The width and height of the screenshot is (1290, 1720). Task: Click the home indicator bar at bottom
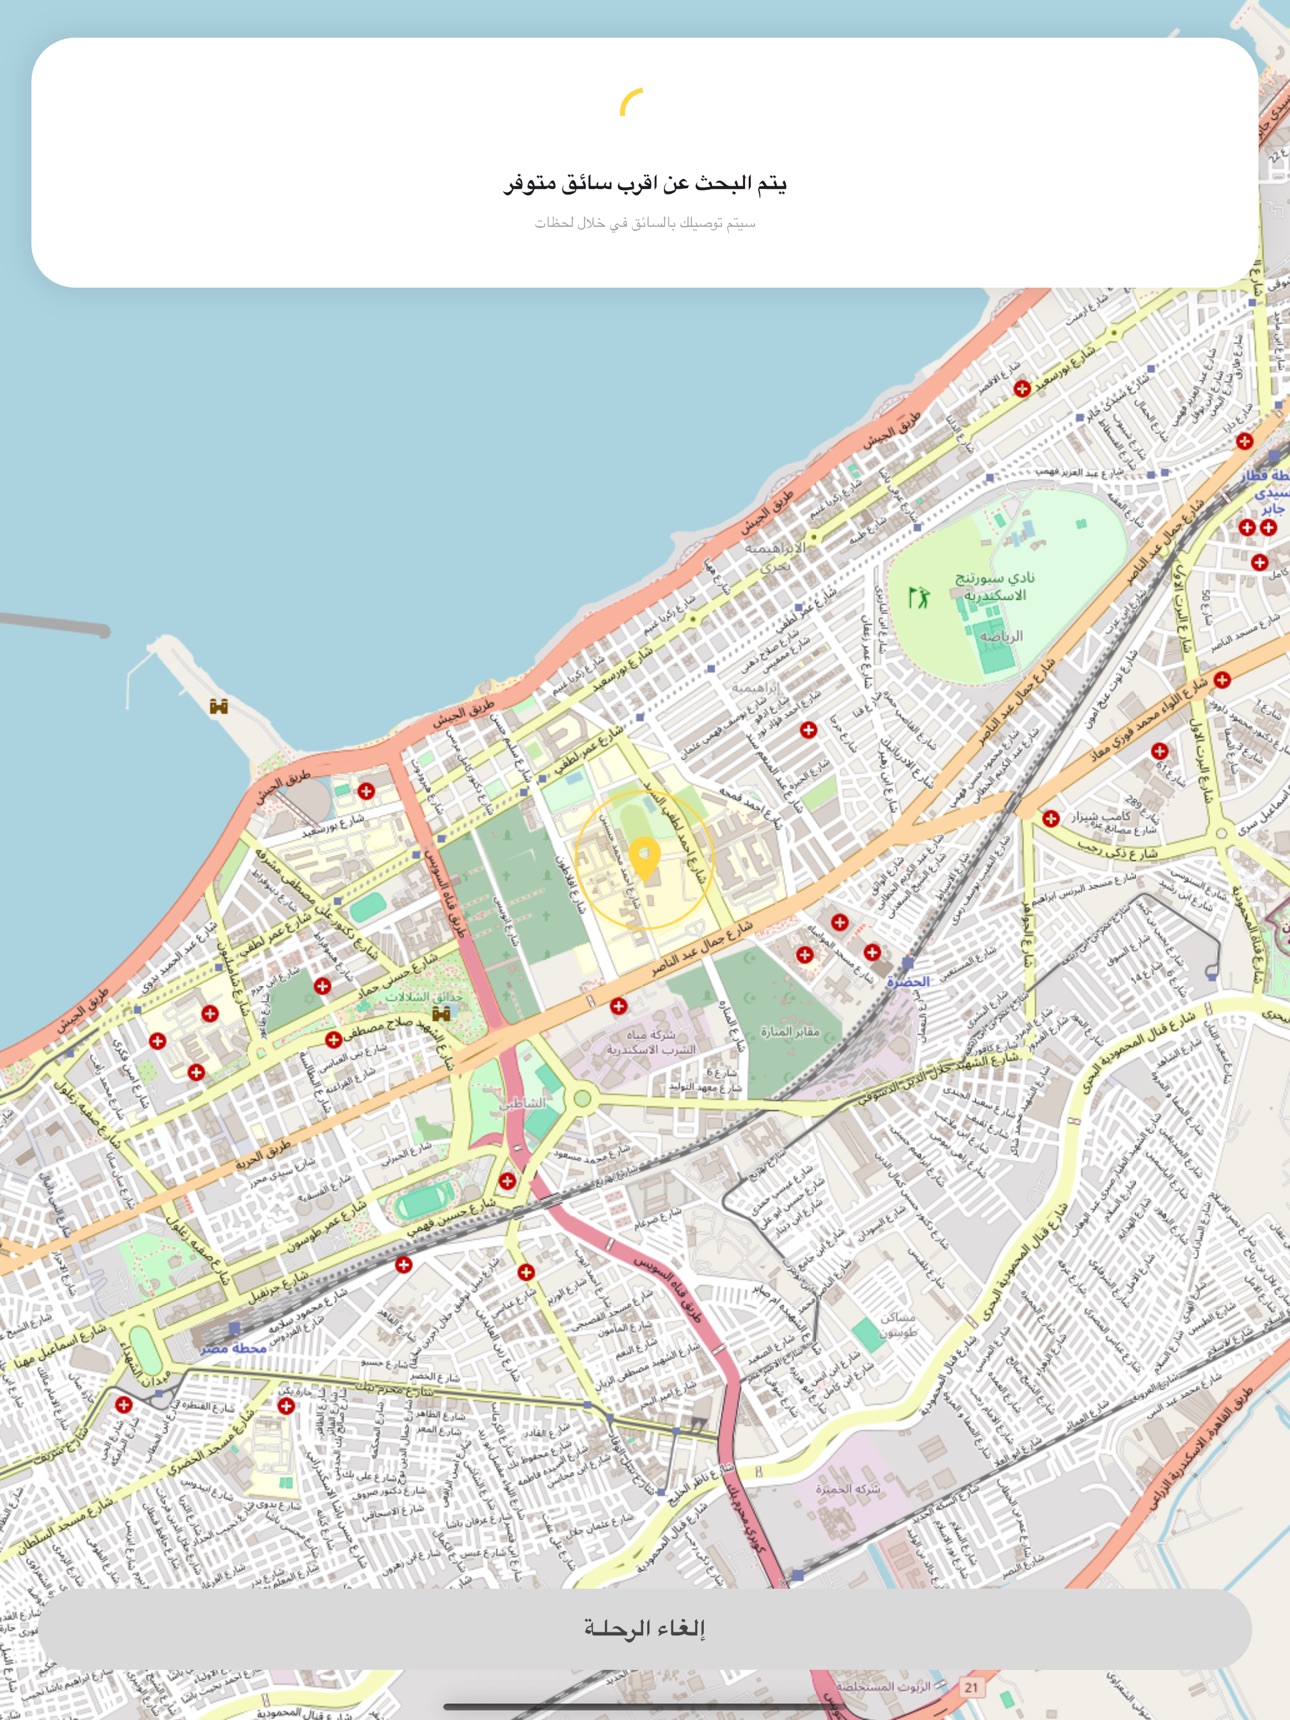645,1706
